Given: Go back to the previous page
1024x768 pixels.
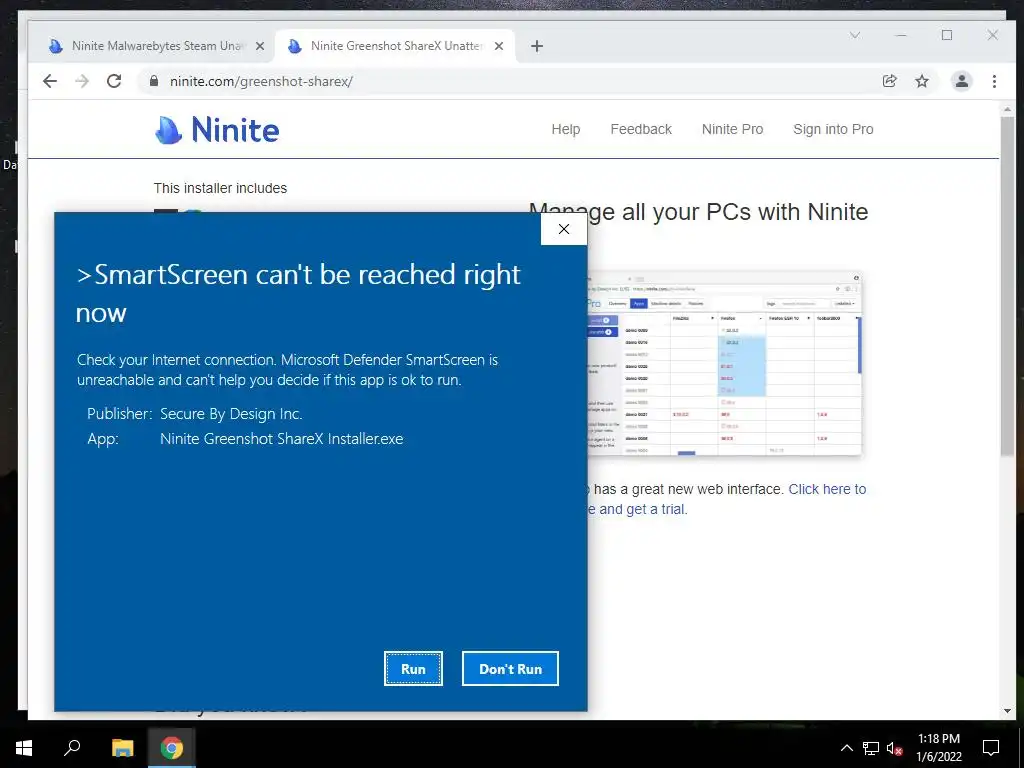Looking at the screenshot, I should (50, 81).
